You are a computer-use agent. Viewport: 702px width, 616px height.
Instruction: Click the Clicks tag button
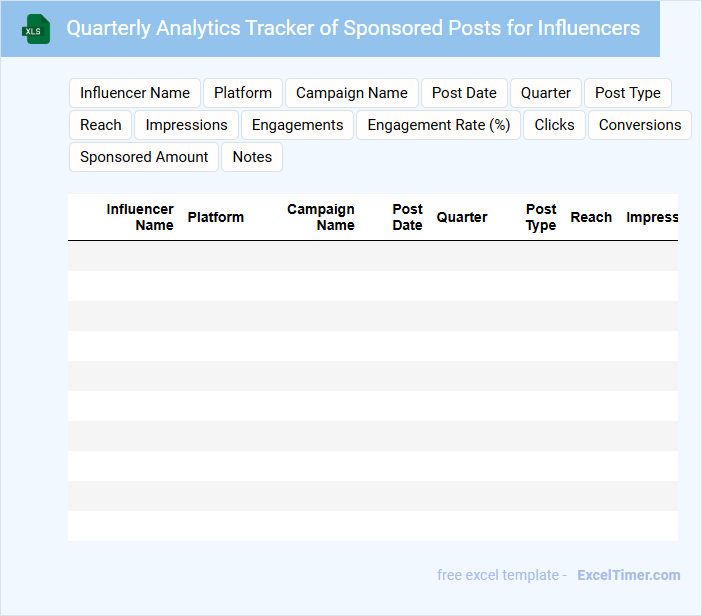tap(555, 125)
